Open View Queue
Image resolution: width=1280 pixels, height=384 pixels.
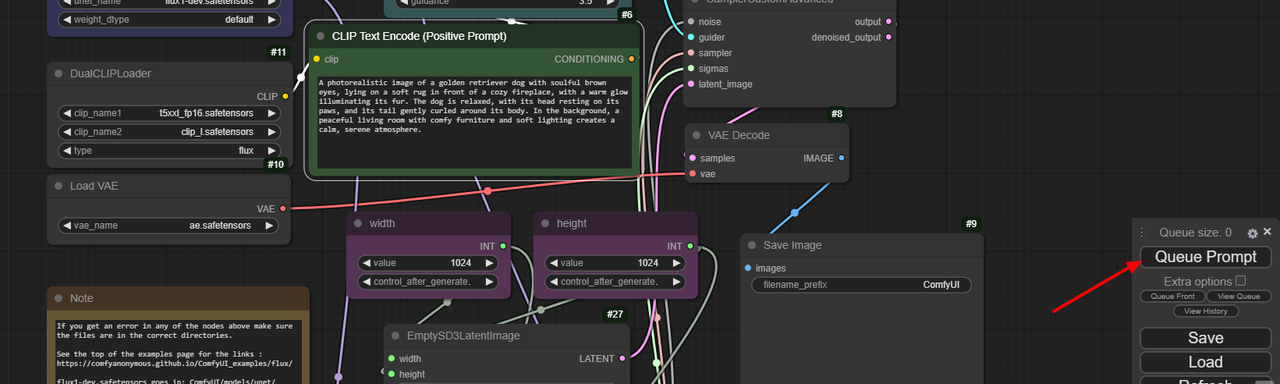tap(1239, 296)
